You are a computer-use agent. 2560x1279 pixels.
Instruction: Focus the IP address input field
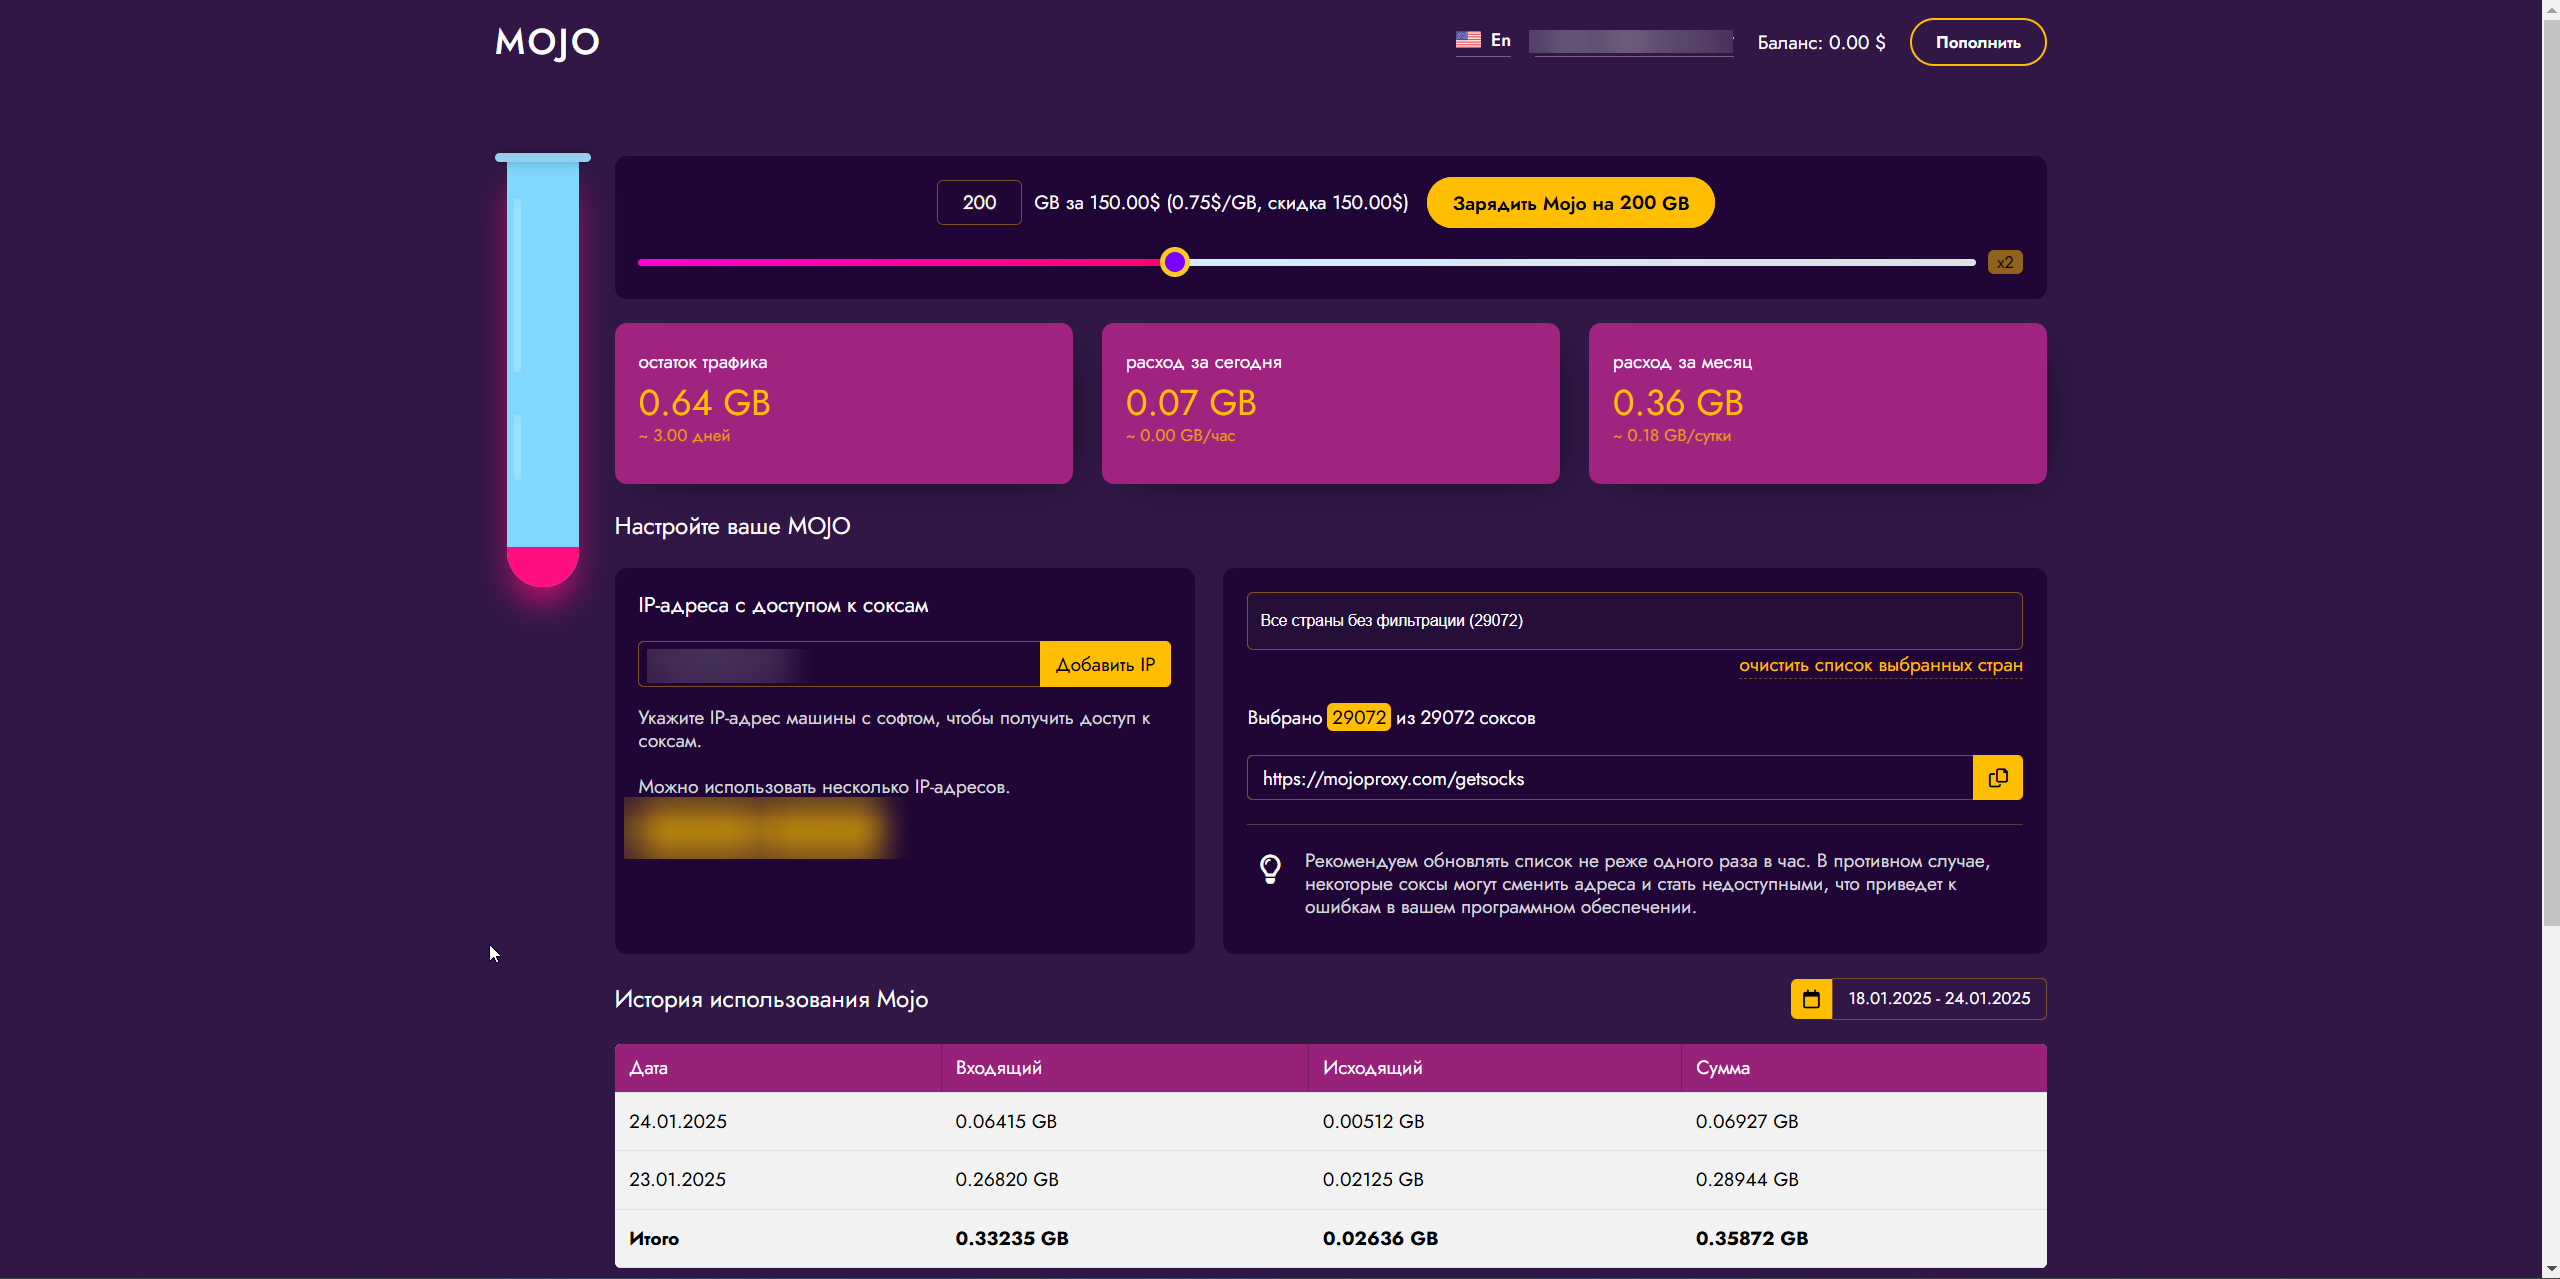[x=839, y=664]
